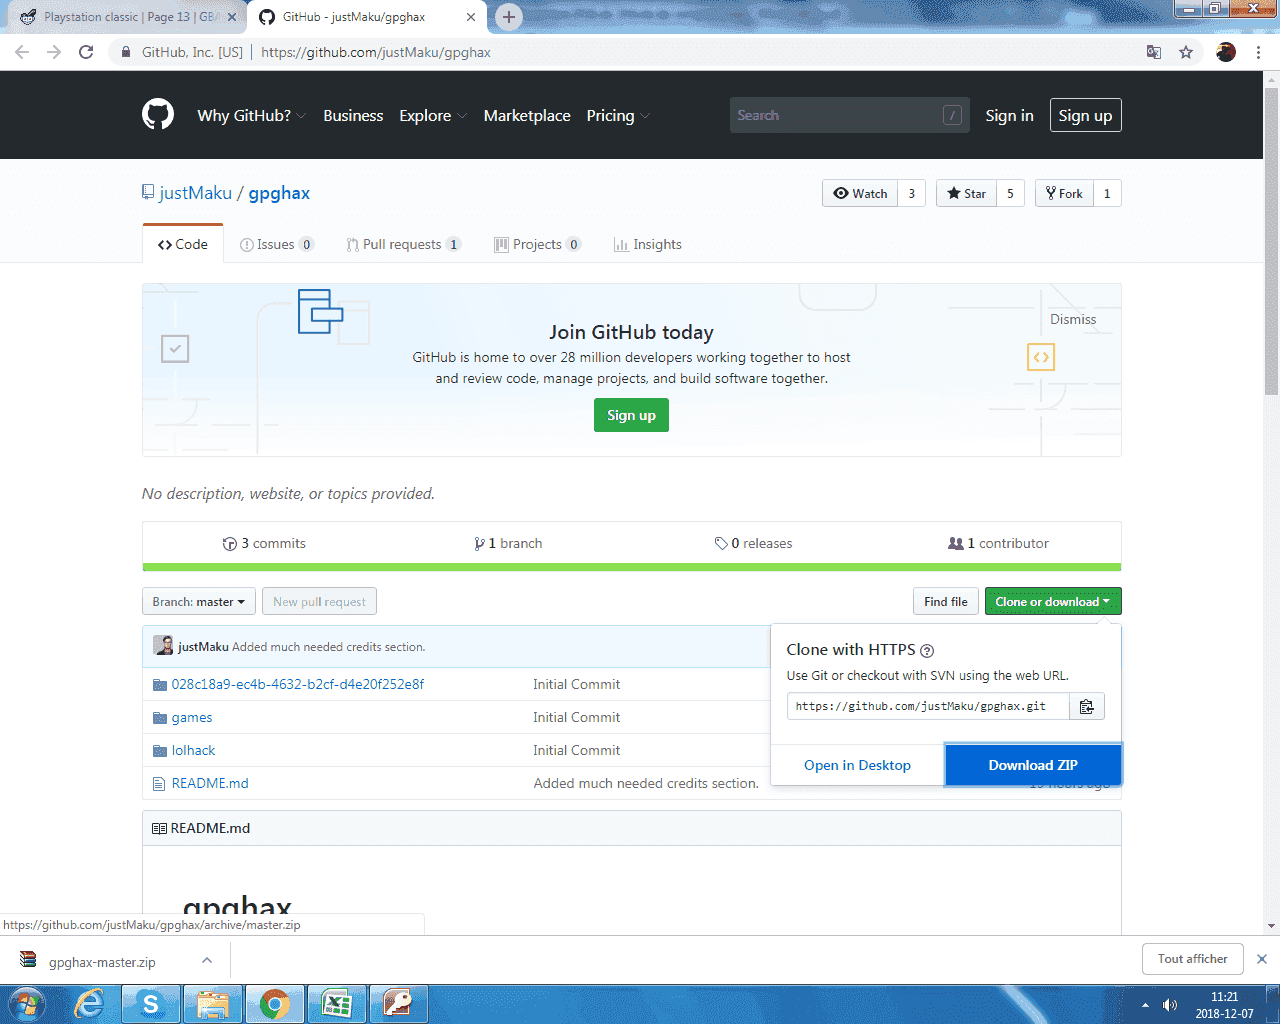Click the volume icon in system tray
The image size is (1280, 1024).
point(1170,1005)
